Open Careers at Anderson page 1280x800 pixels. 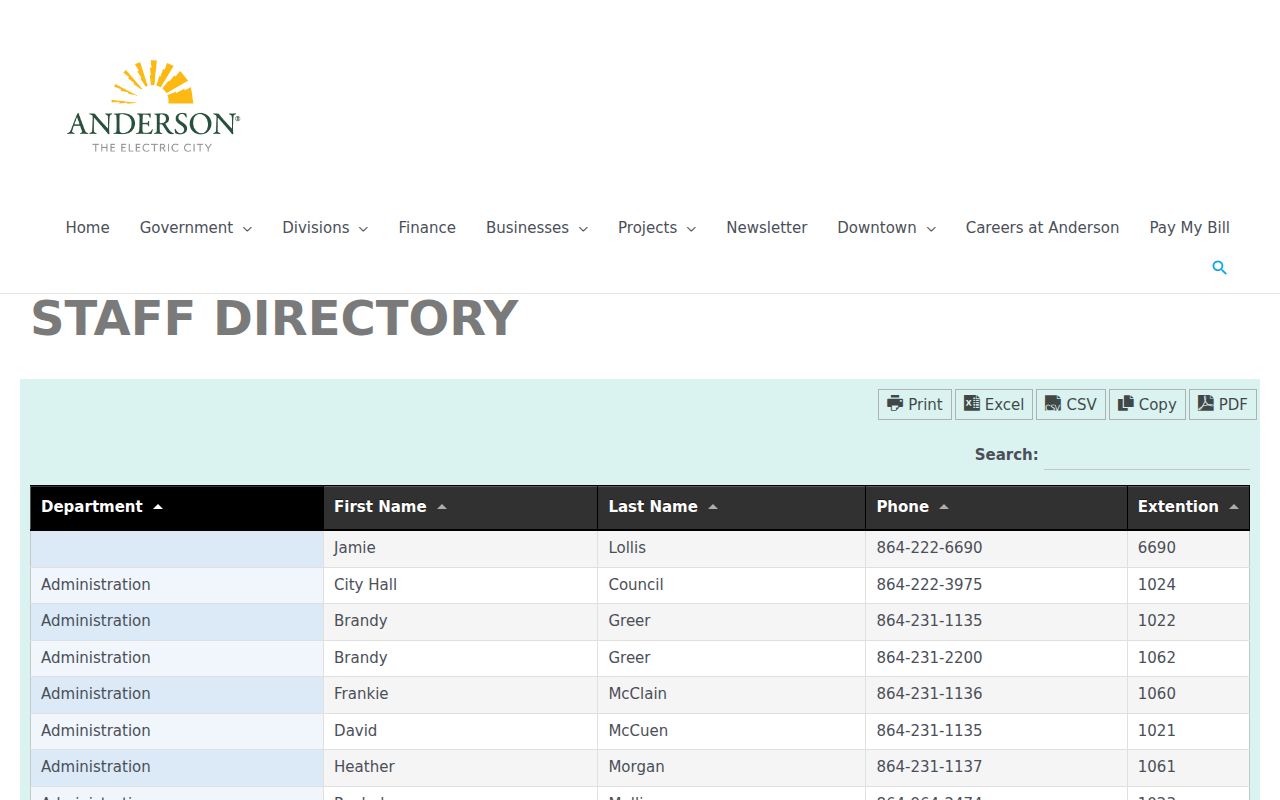click(1042, 228)
